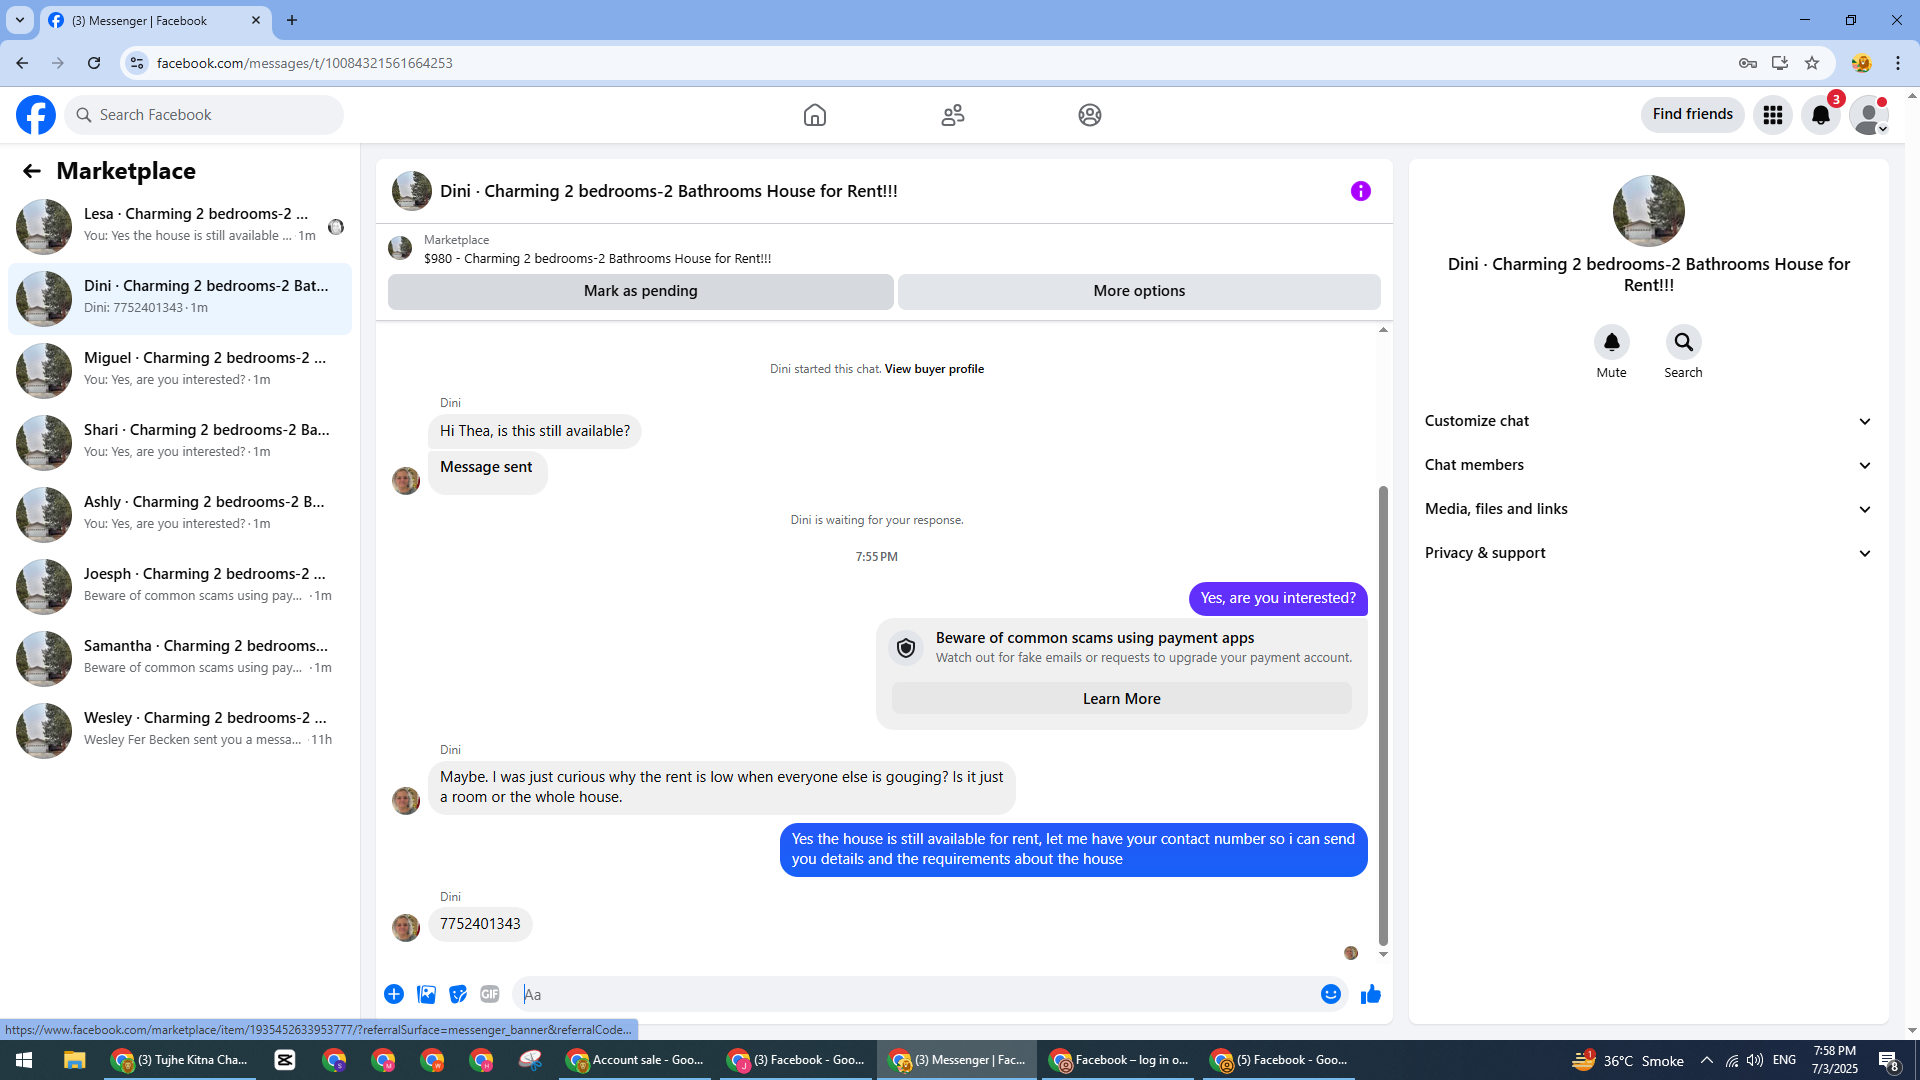
Task: Click the thumbs-up like icon
Action: pos(1370,994)
